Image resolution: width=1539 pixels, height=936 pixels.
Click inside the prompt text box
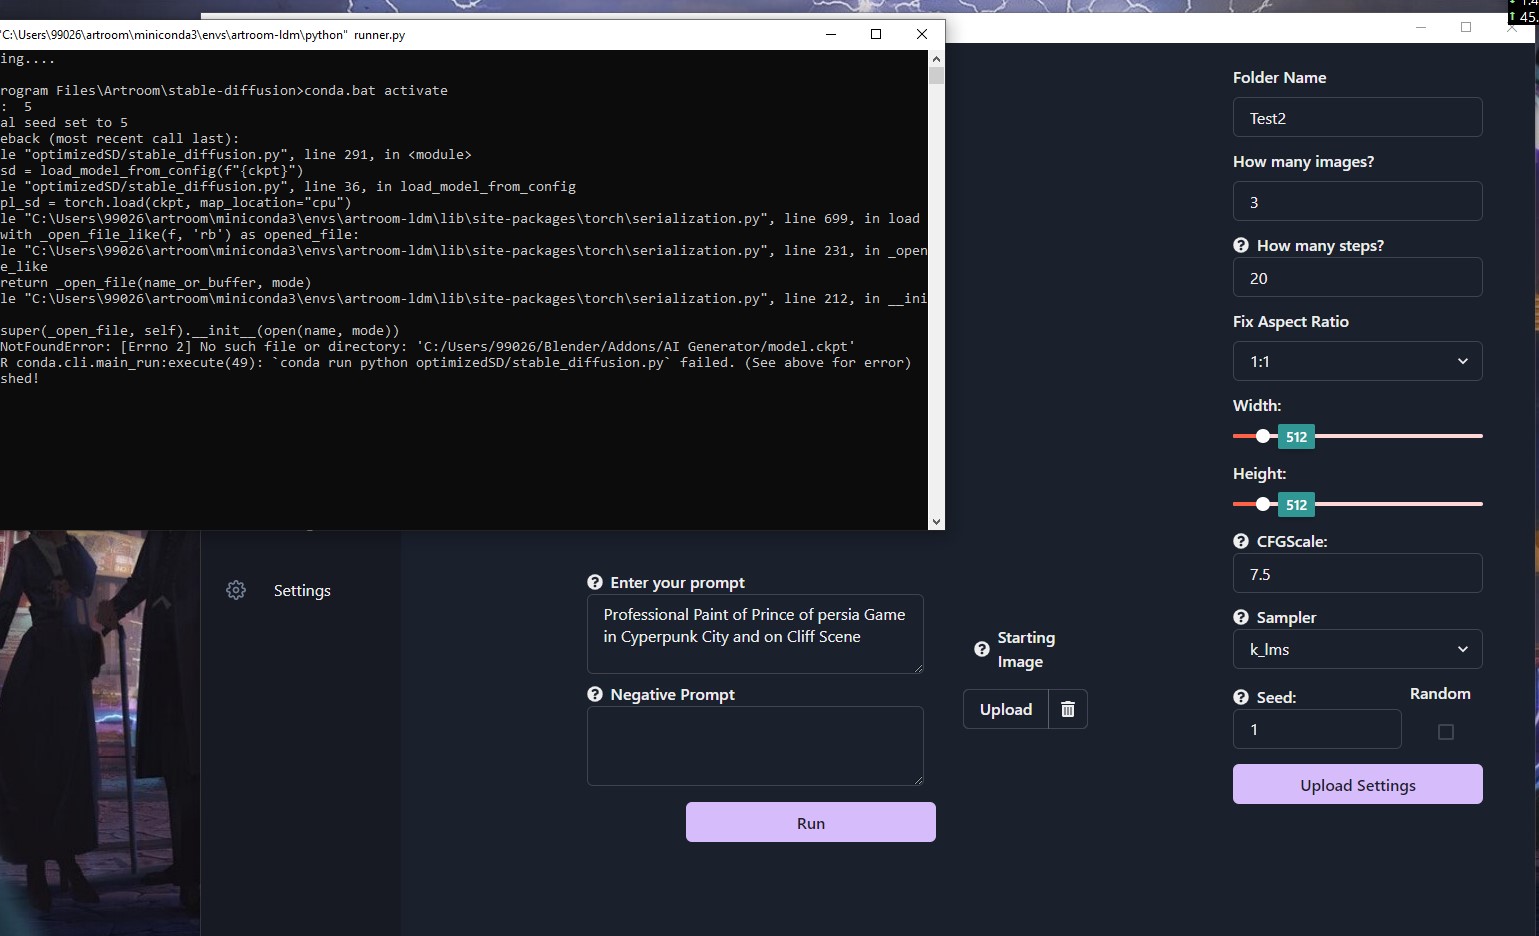point(754,634)
